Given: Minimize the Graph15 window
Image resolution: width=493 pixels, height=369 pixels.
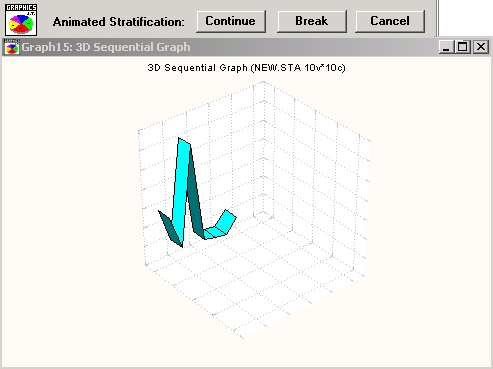Looking at the screenshot, I should [x=446, y=47].
